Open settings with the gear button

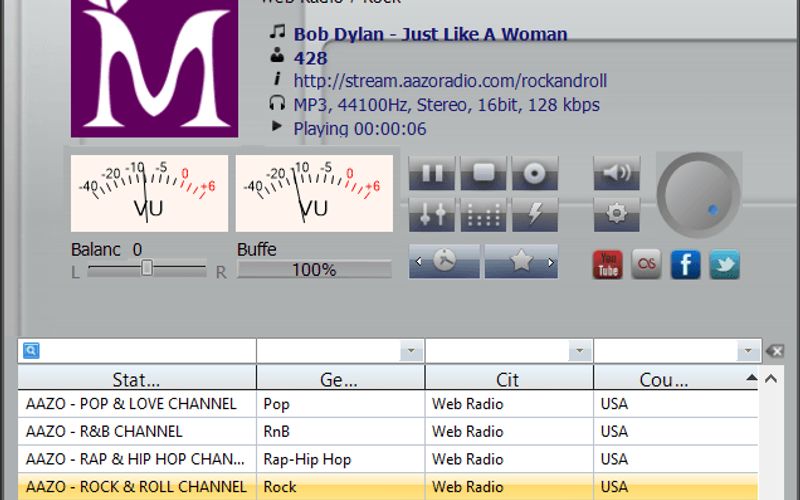coord(617,213)
